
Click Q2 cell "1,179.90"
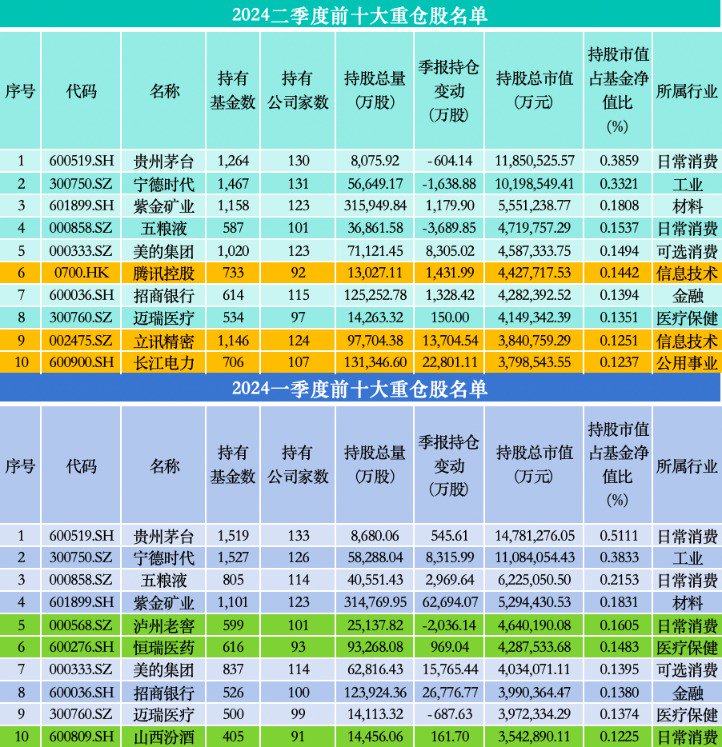[449, 206]
